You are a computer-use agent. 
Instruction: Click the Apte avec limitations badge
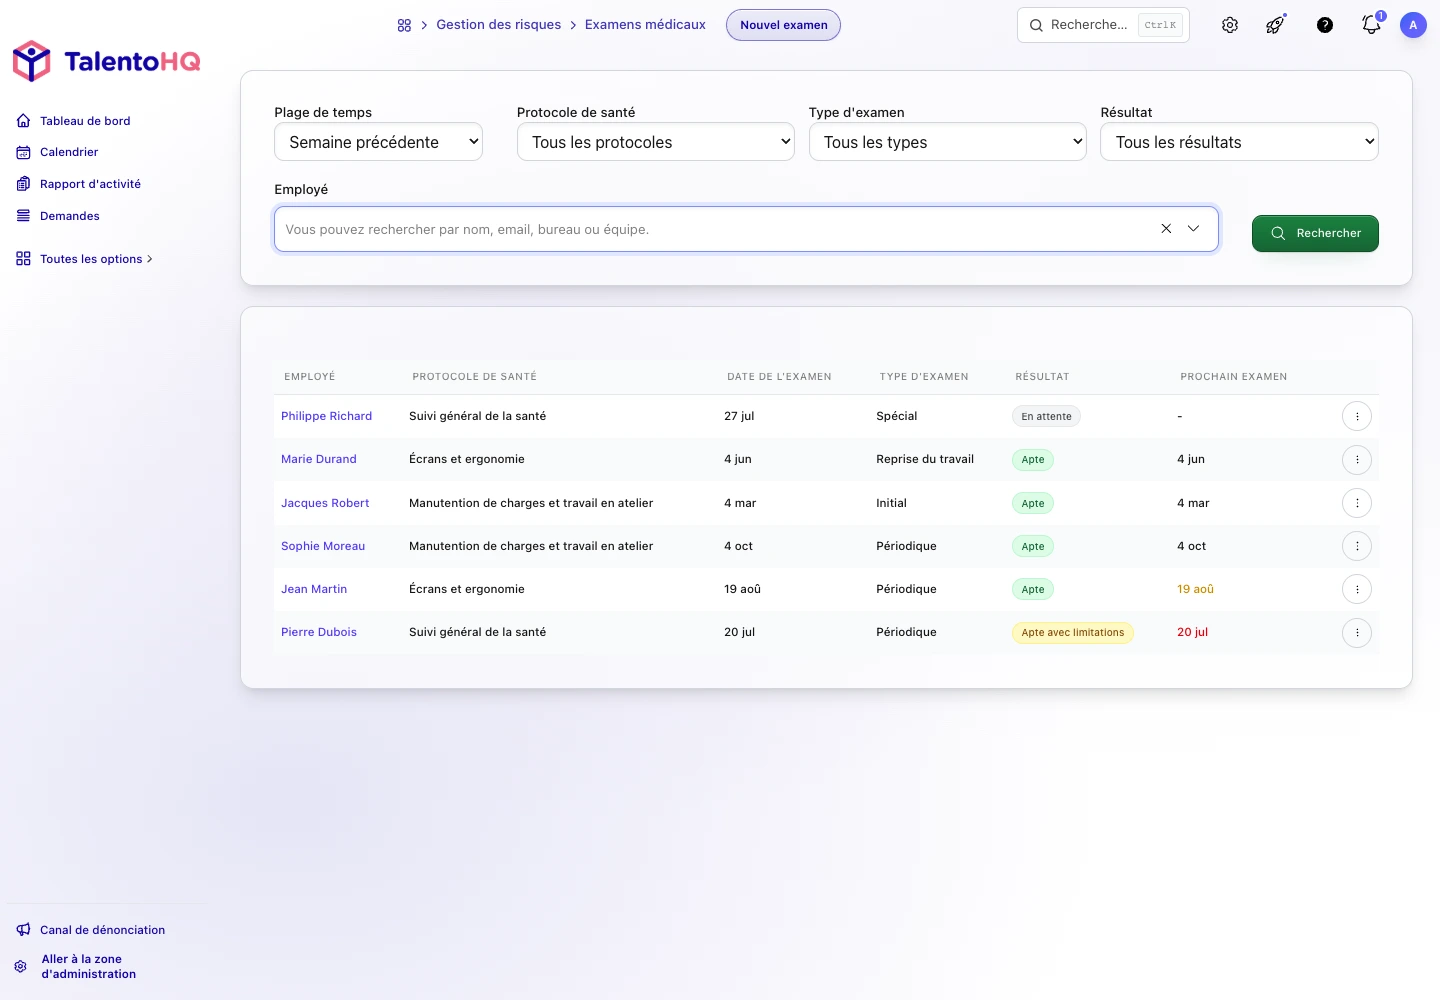point(1073,633)
